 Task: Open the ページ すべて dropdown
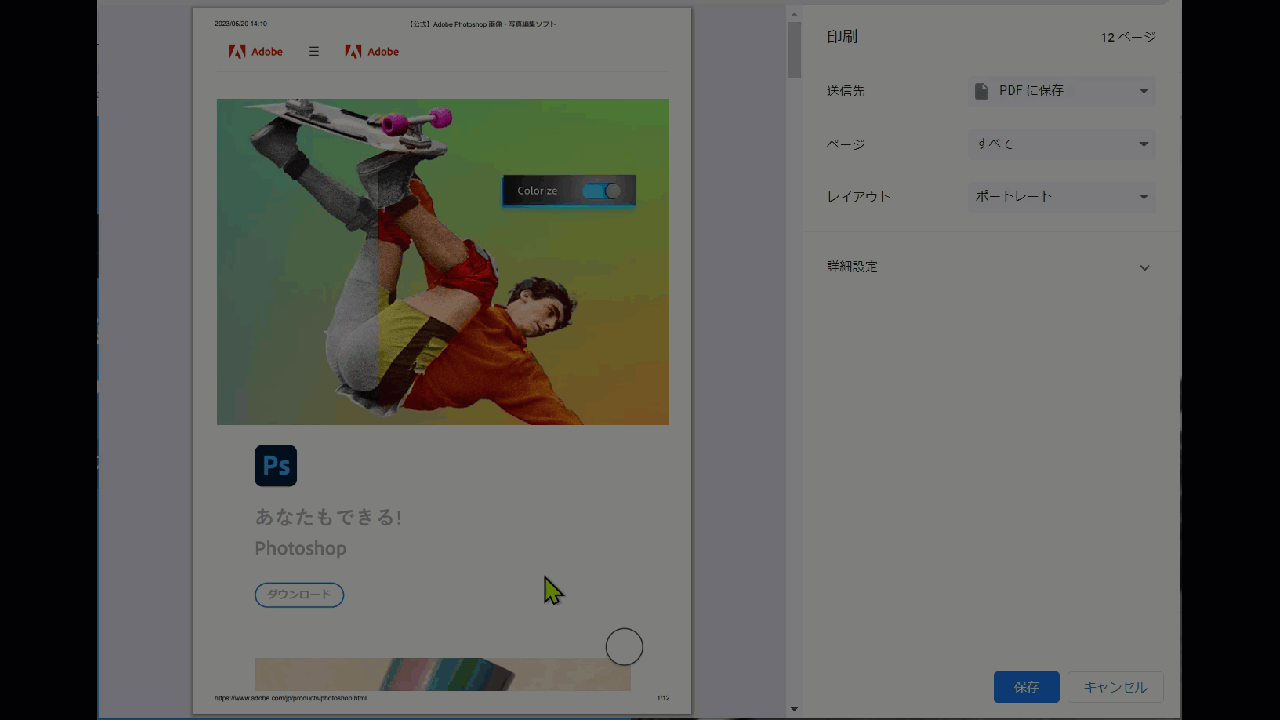[1061, 144]
